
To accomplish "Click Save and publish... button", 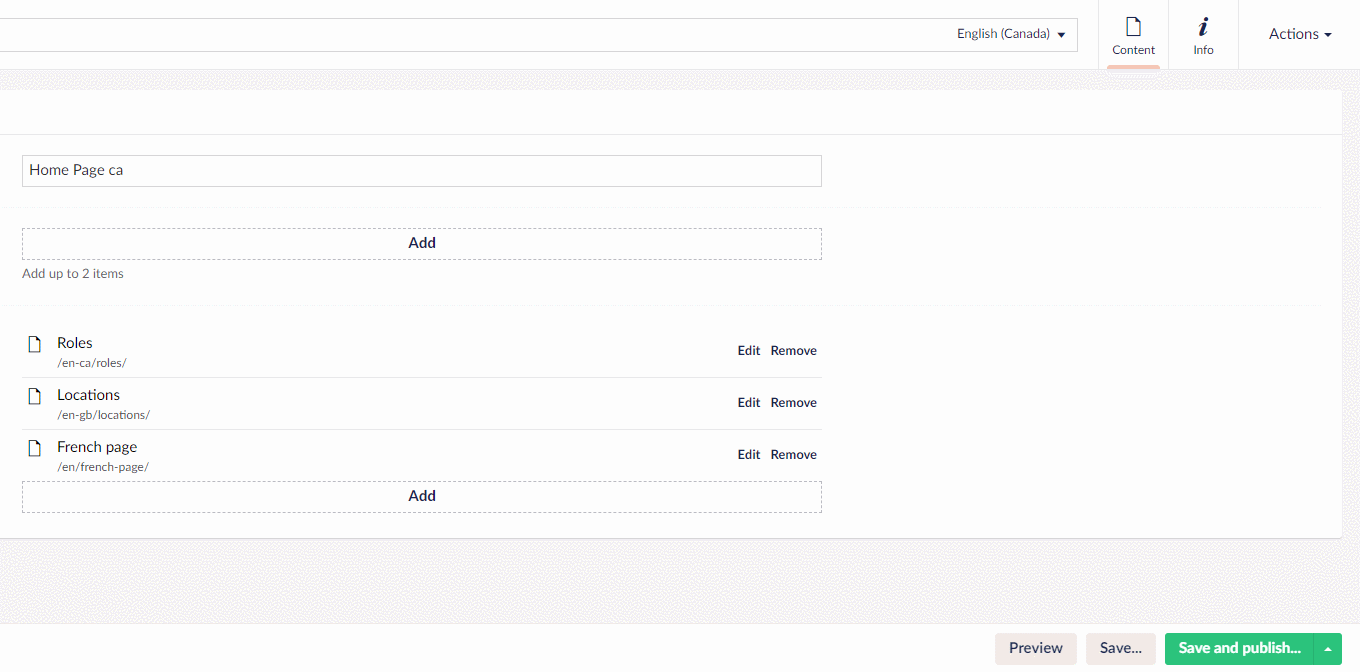I will tap(1239, 648).
